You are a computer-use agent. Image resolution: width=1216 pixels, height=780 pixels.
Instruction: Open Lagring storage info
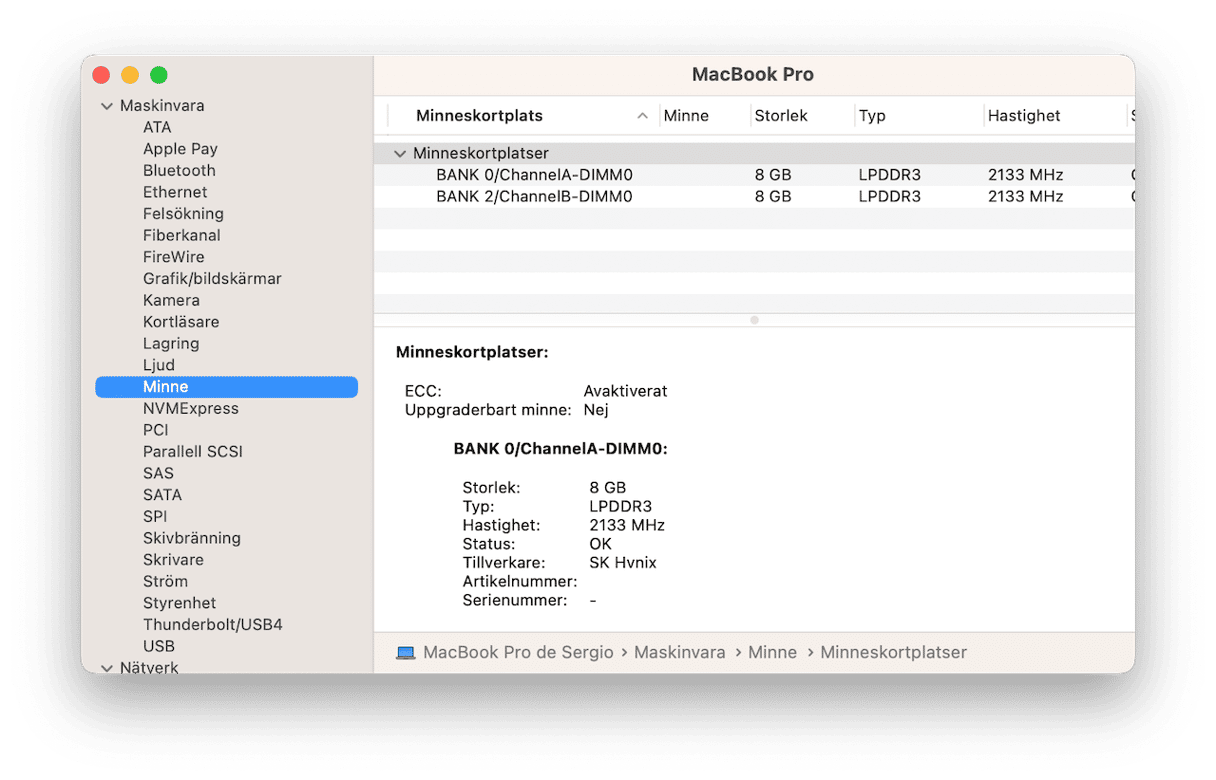(171, 343)
